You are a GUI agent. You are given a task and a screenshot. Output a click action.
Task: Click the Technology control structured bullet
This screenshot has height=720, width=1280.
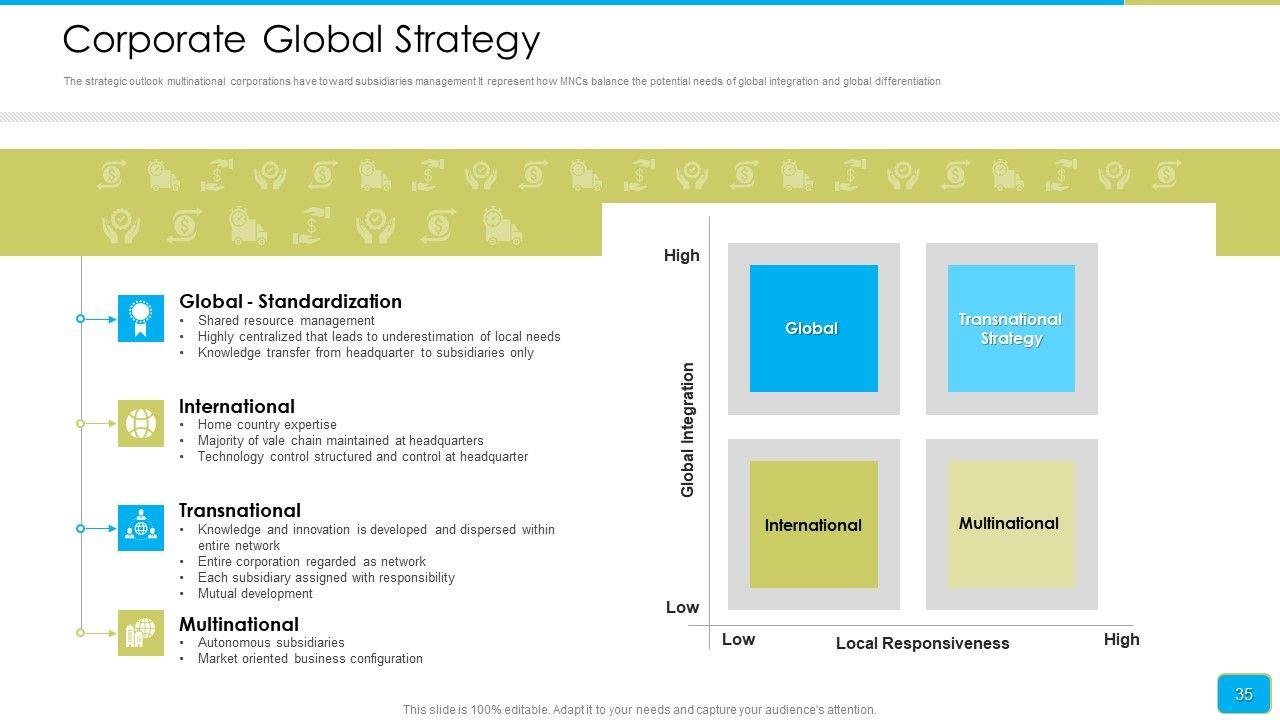pyautogui.click(x=363, y=457)
